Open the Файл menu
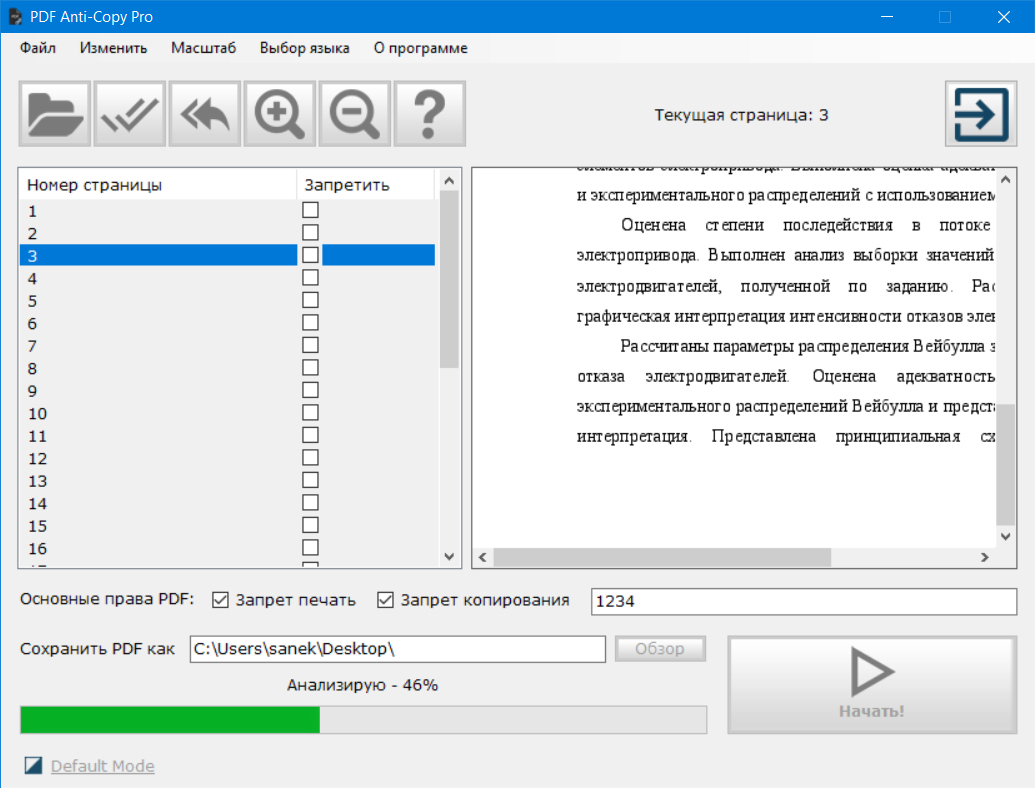This screenshot has height=788, width=1035. tap(38, 48)
